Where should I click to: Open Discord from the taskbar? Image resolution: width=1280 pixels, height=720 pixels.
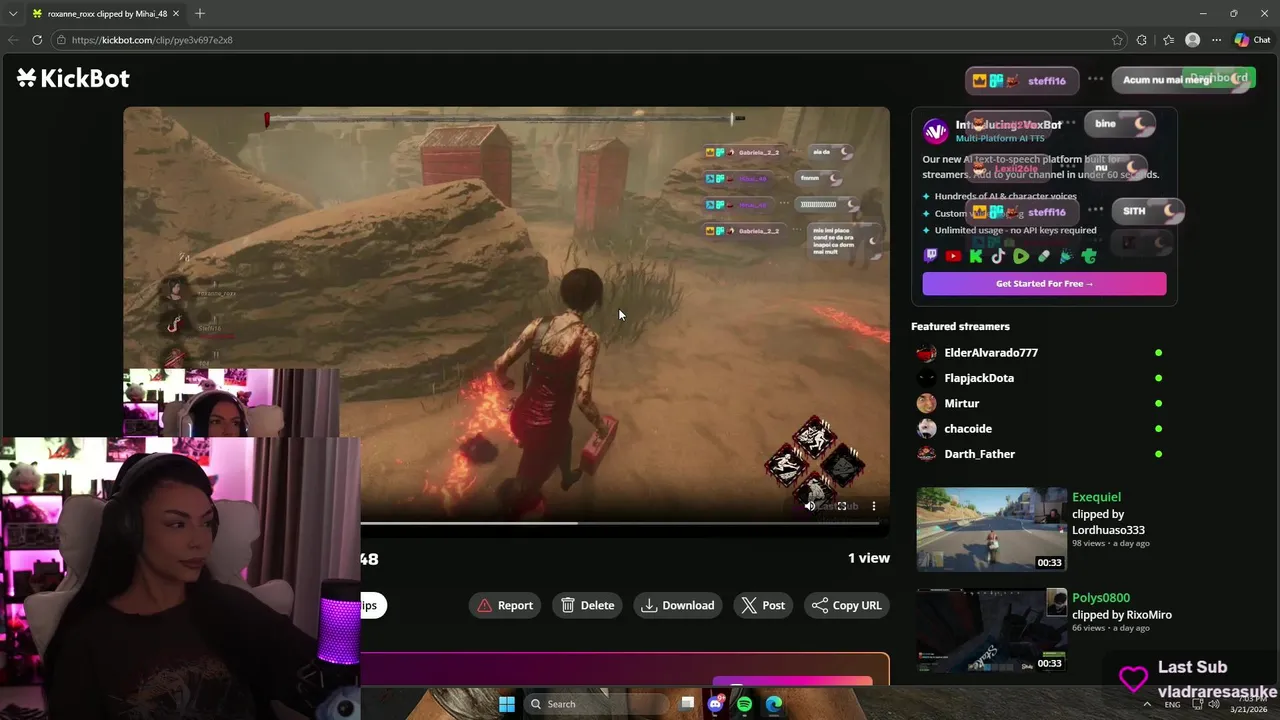(x=715, y=704)
